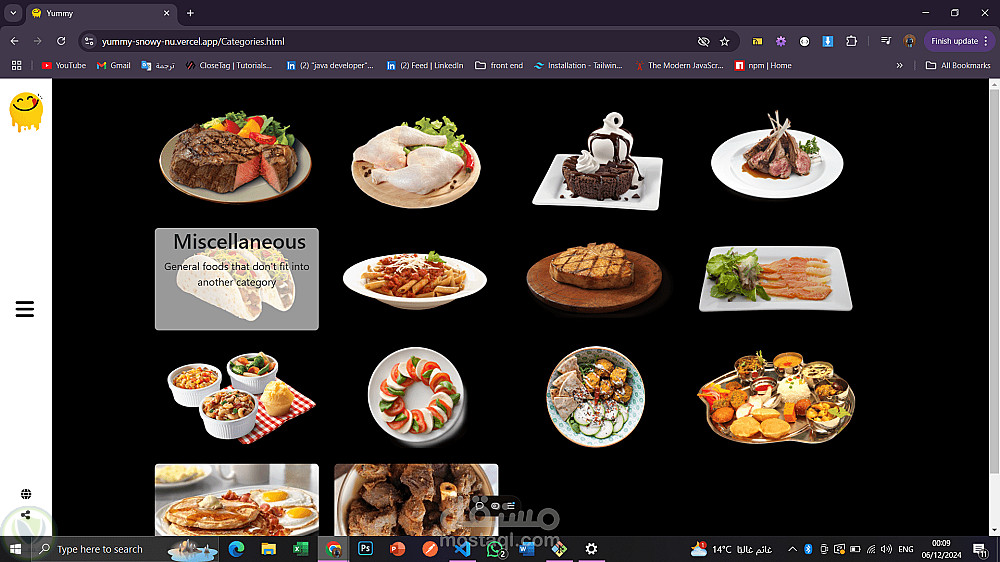The width and height of the screenshot is (1000, 562).
Task: Open the browser extensions puzzle icon
Action: [851, 41]
